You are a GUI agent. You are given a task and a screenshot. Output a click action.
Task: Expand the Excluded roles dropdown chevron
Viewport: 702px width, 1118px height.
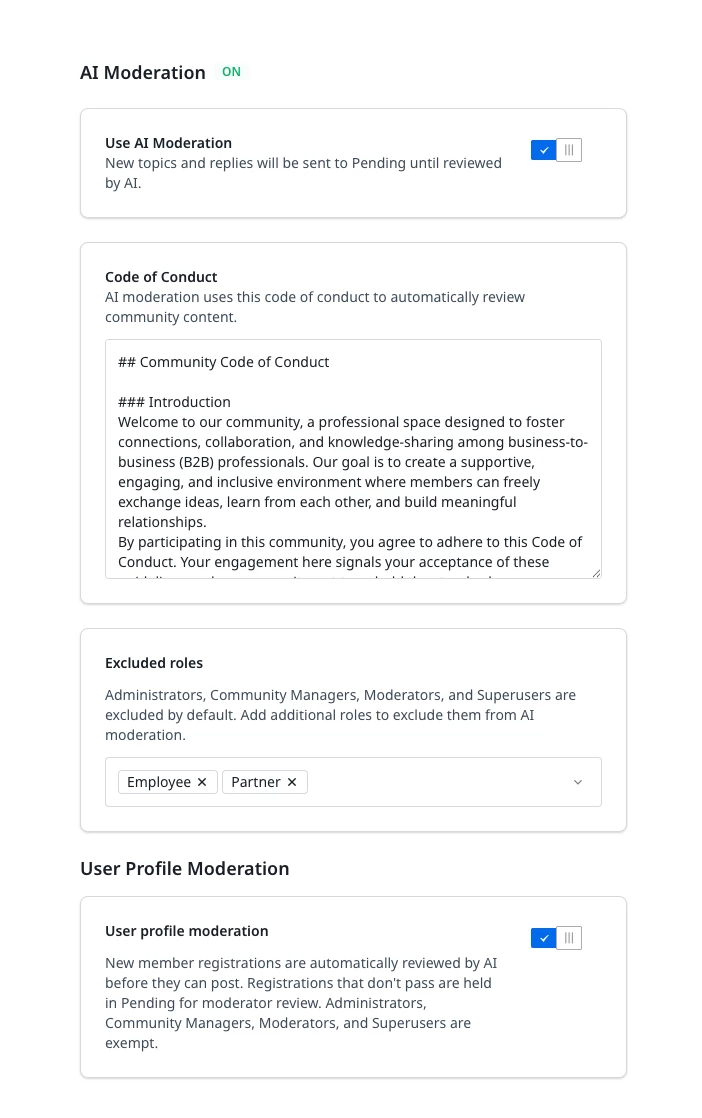click(x=578, y=782)
